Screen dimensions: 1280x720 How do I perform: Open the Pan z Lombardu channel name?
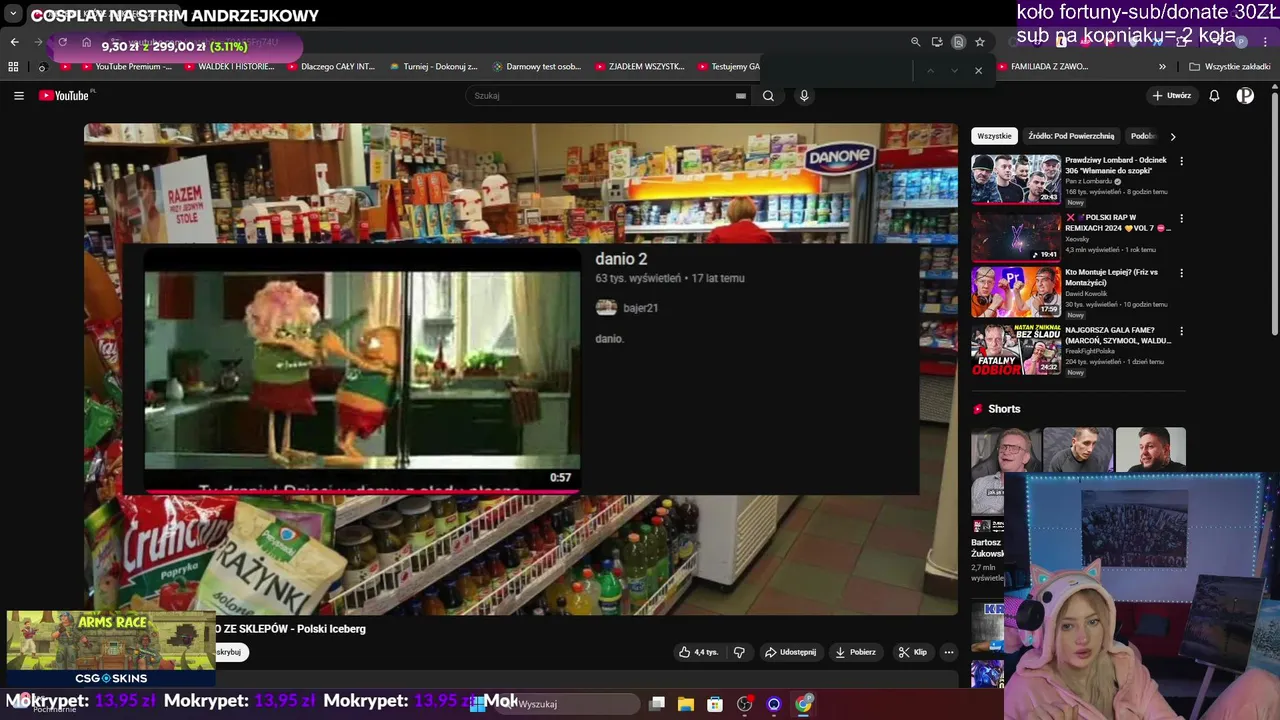pos(1089,181)
